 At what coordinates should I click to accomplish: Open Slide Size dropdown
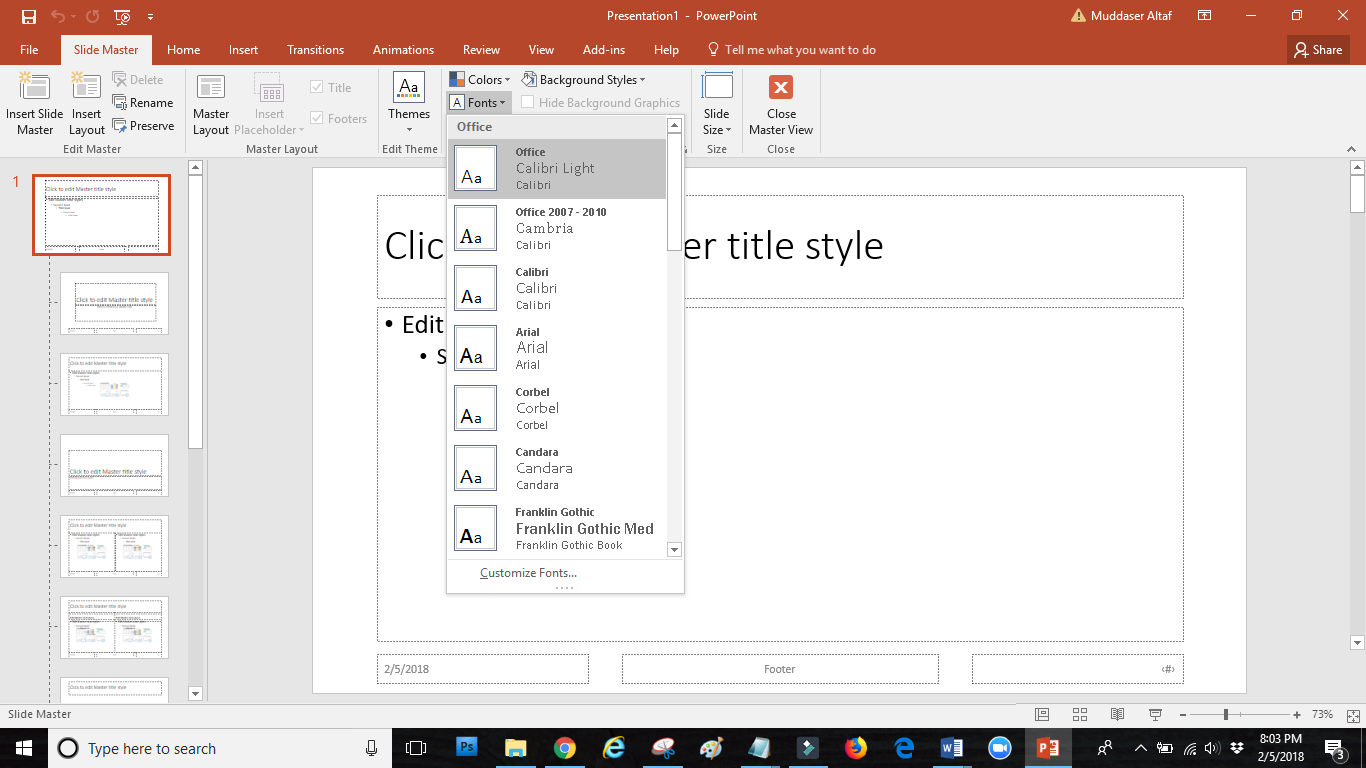pos(716,104)
